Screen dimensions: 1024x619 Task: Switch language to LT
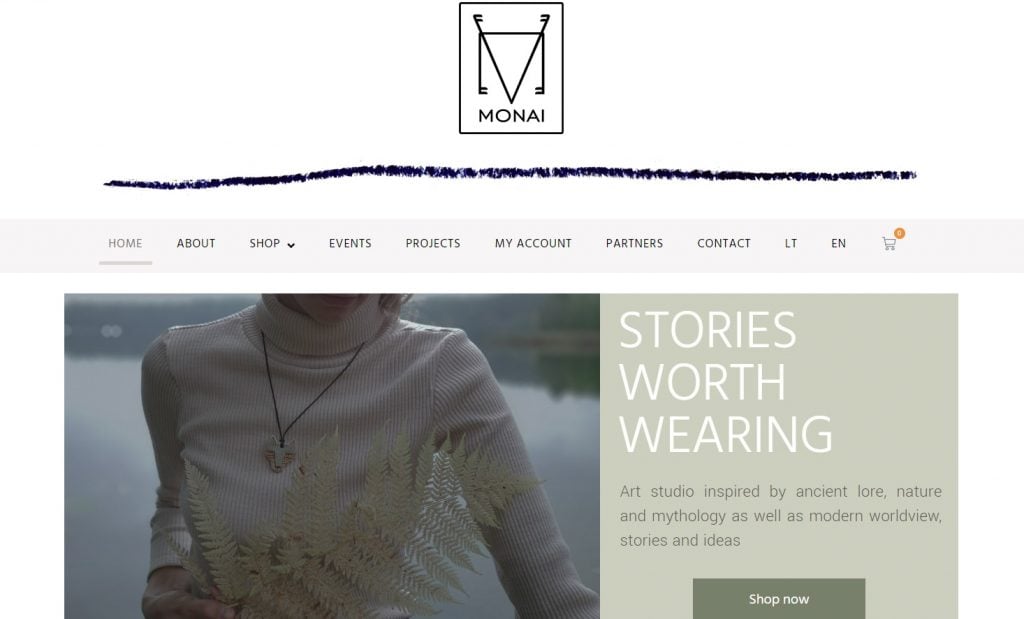(791, 244)
